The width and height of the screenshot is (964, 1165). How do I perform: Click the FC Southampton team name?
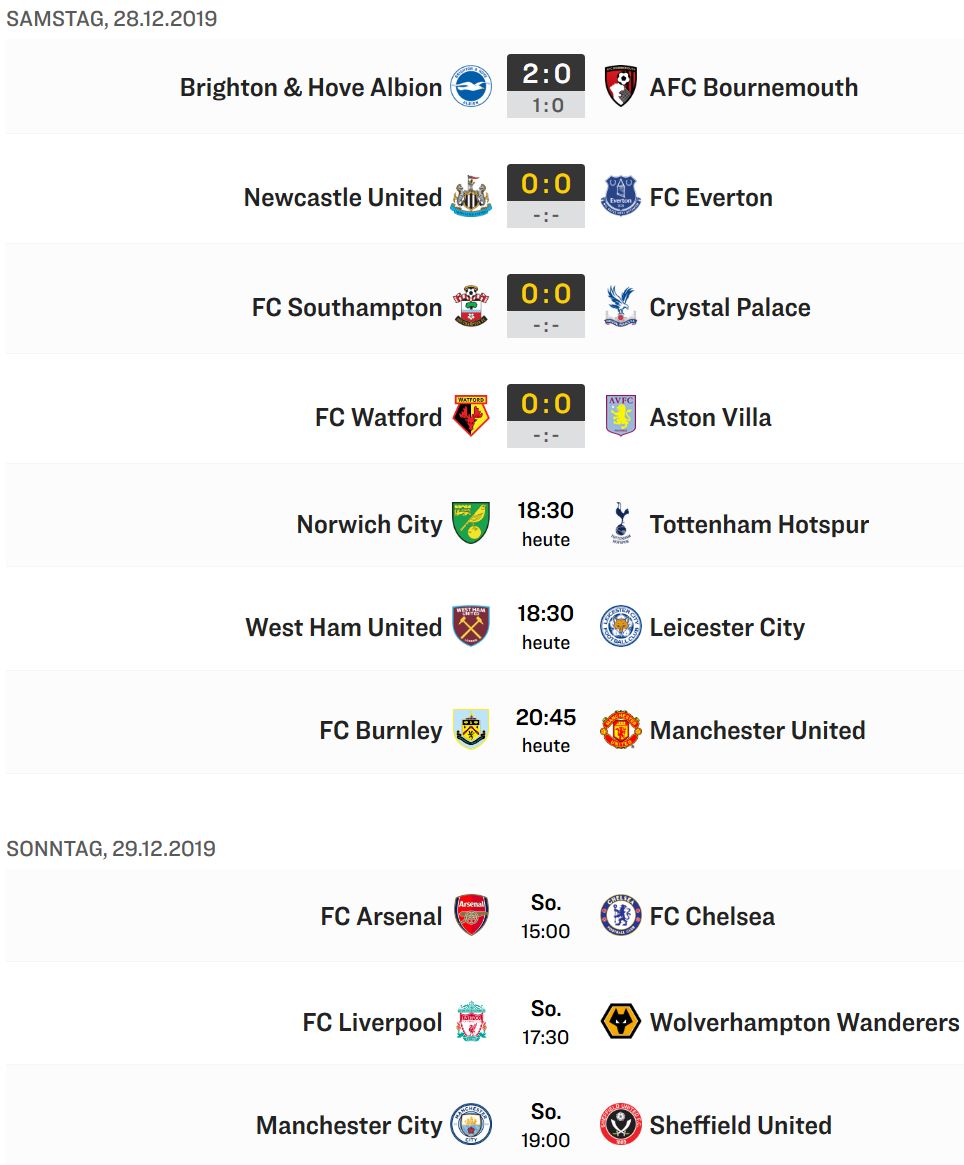346,307
